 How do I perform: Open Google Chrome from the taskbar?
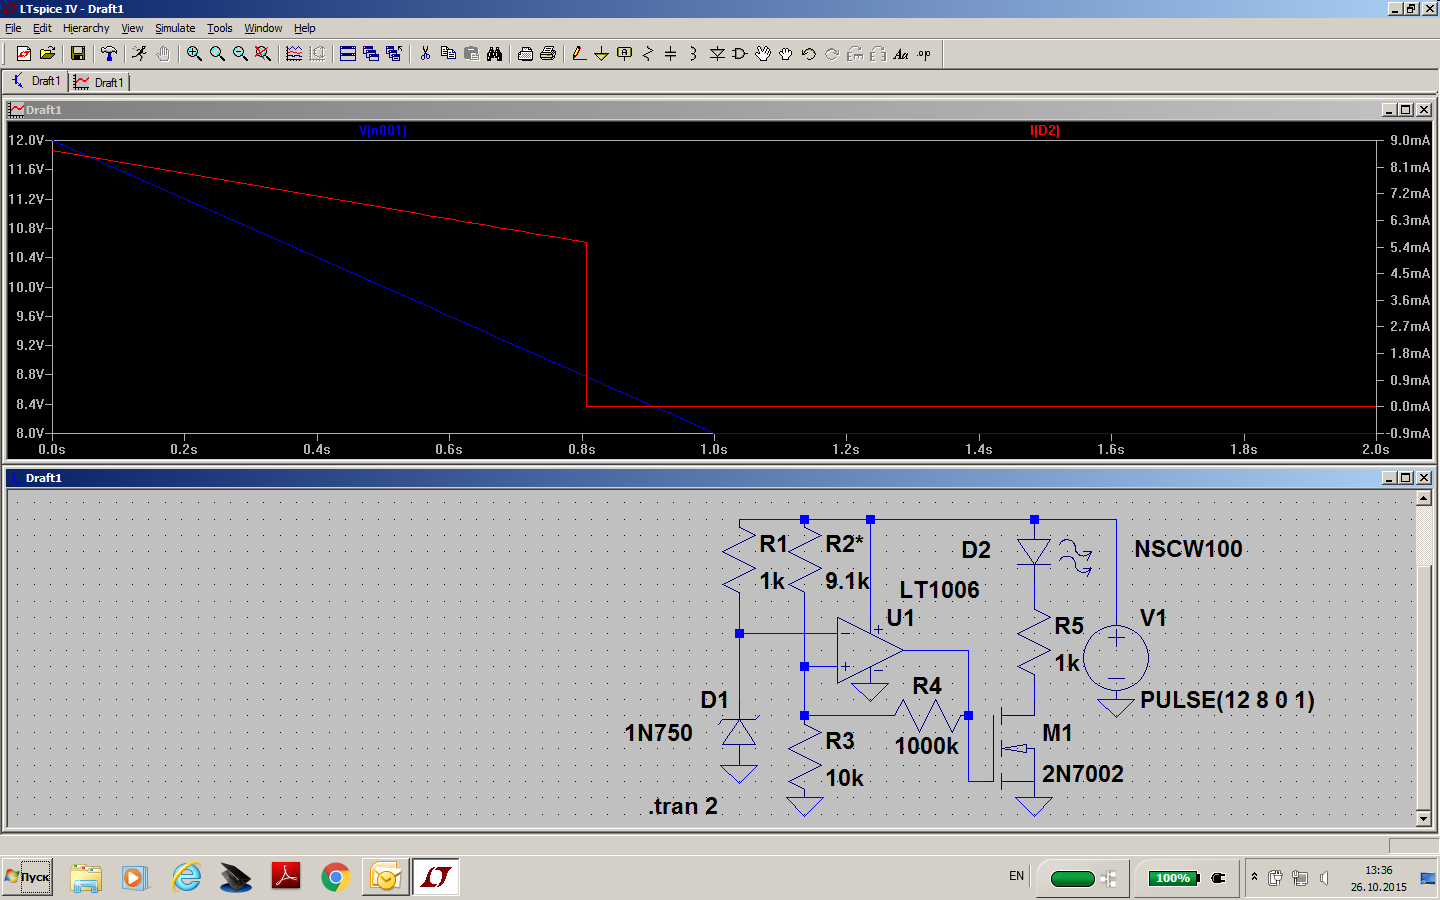(x=335, y=878)
